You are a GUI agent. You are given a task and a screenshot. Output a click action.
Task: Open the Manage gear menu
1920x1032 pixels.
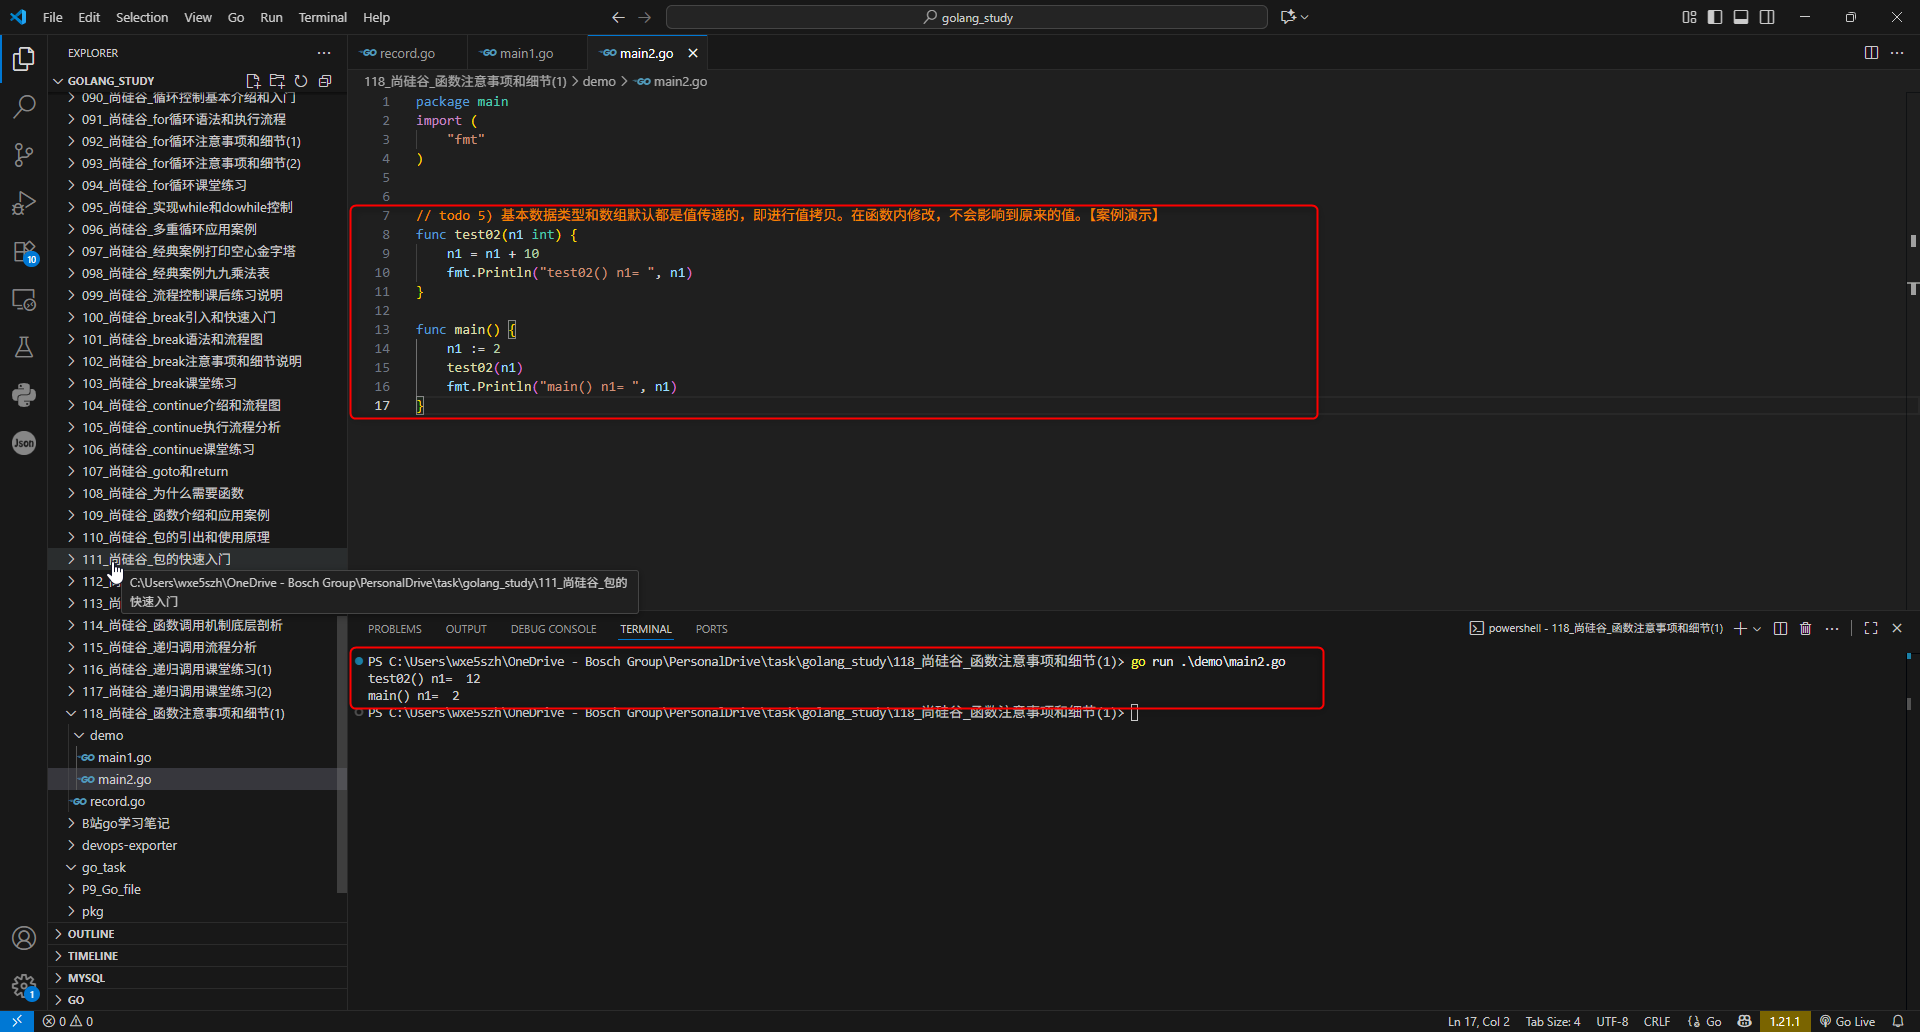click(24, 986)
